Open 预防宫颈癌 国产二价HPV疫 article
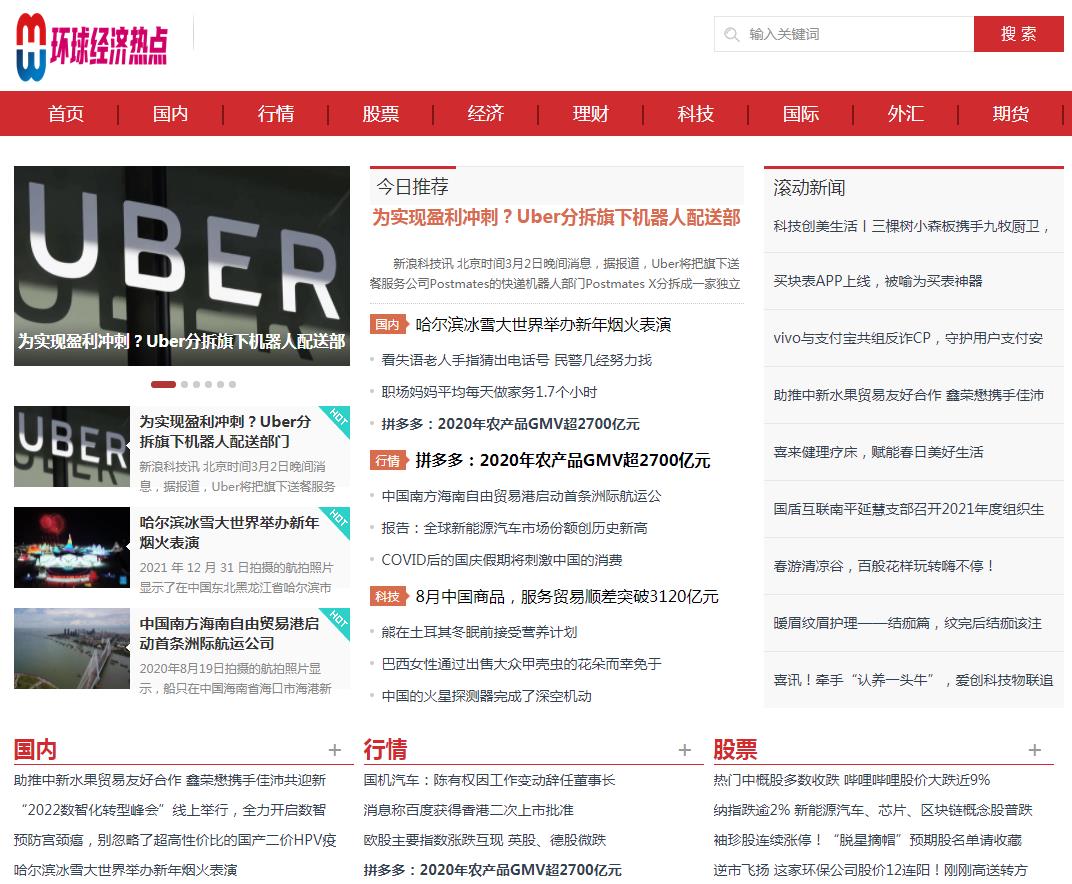Screen dimensions: 1072x884 point(175,840)
